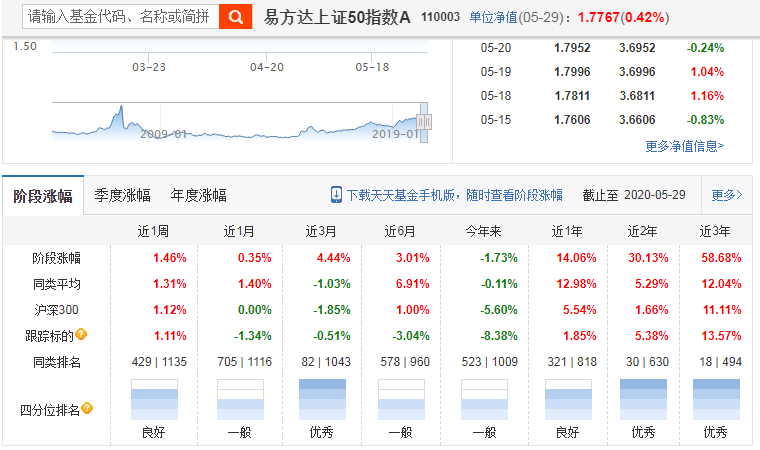Image resolution: width=760 pixels, height=450 pixels.
Task: Click the ranking 18 | 494
Action: pyautogui.click(x=720, y=362)
